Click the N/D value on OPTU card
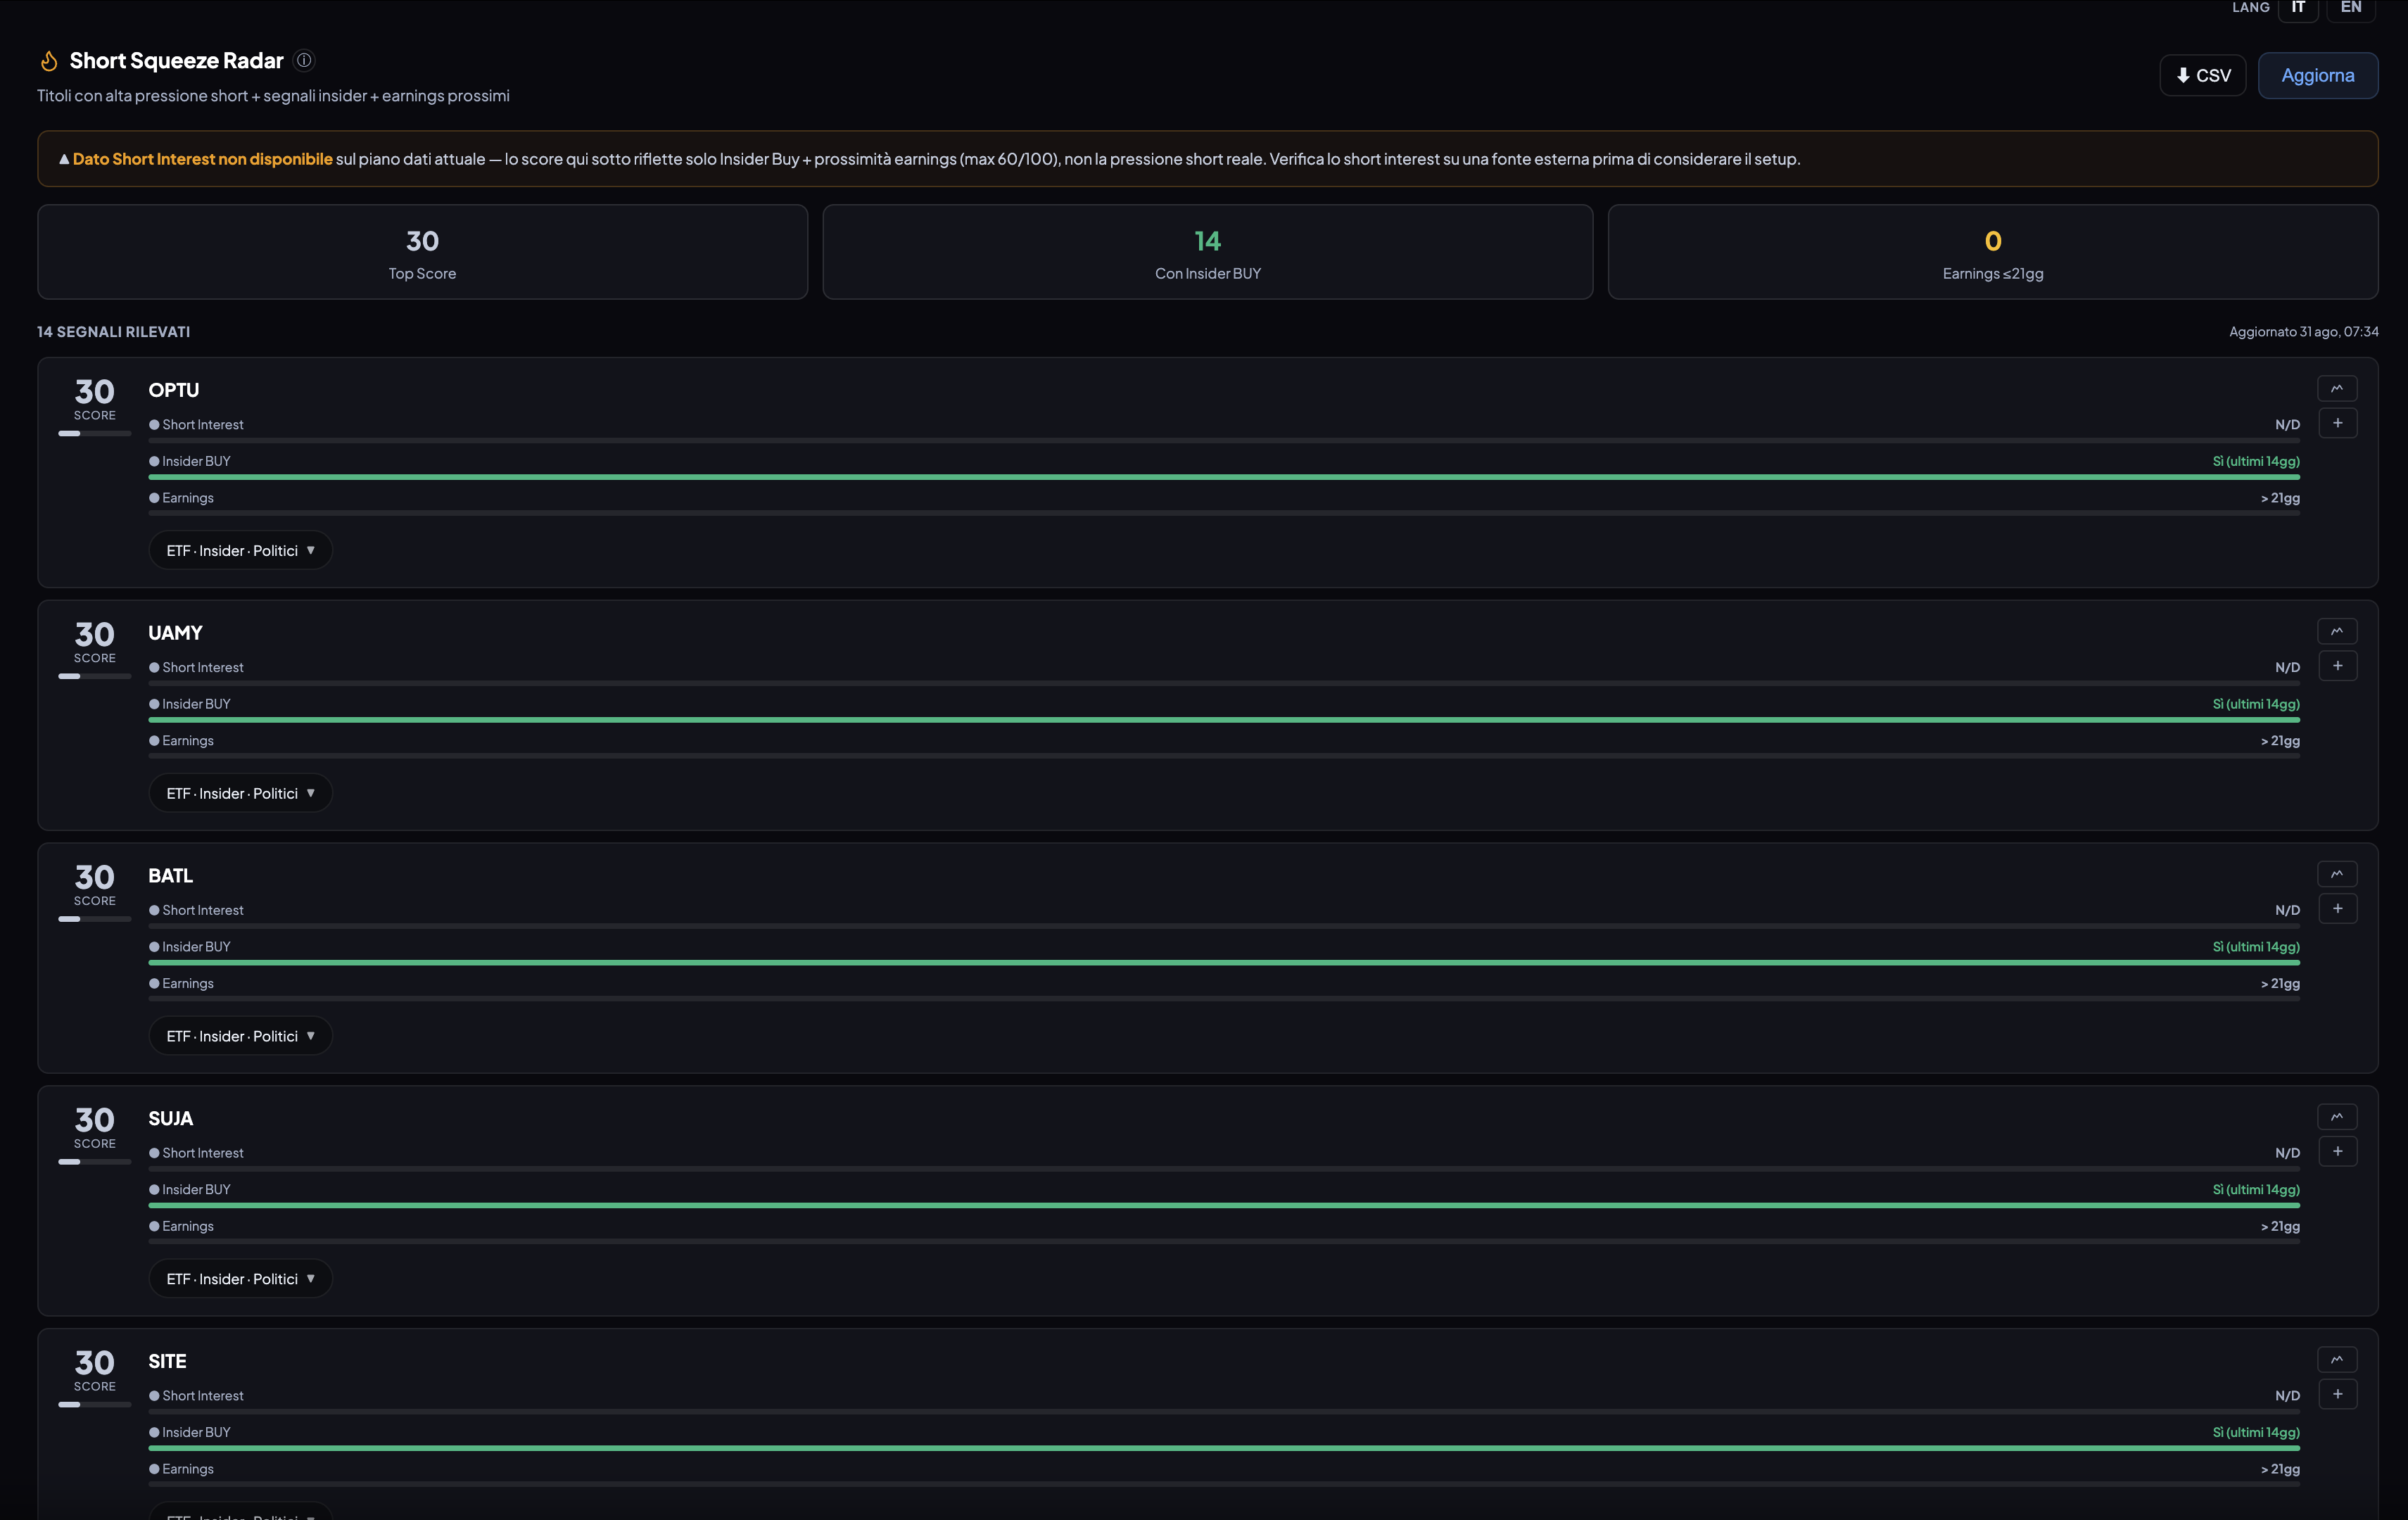The image size is (2408, 1520). [2287, 425]
